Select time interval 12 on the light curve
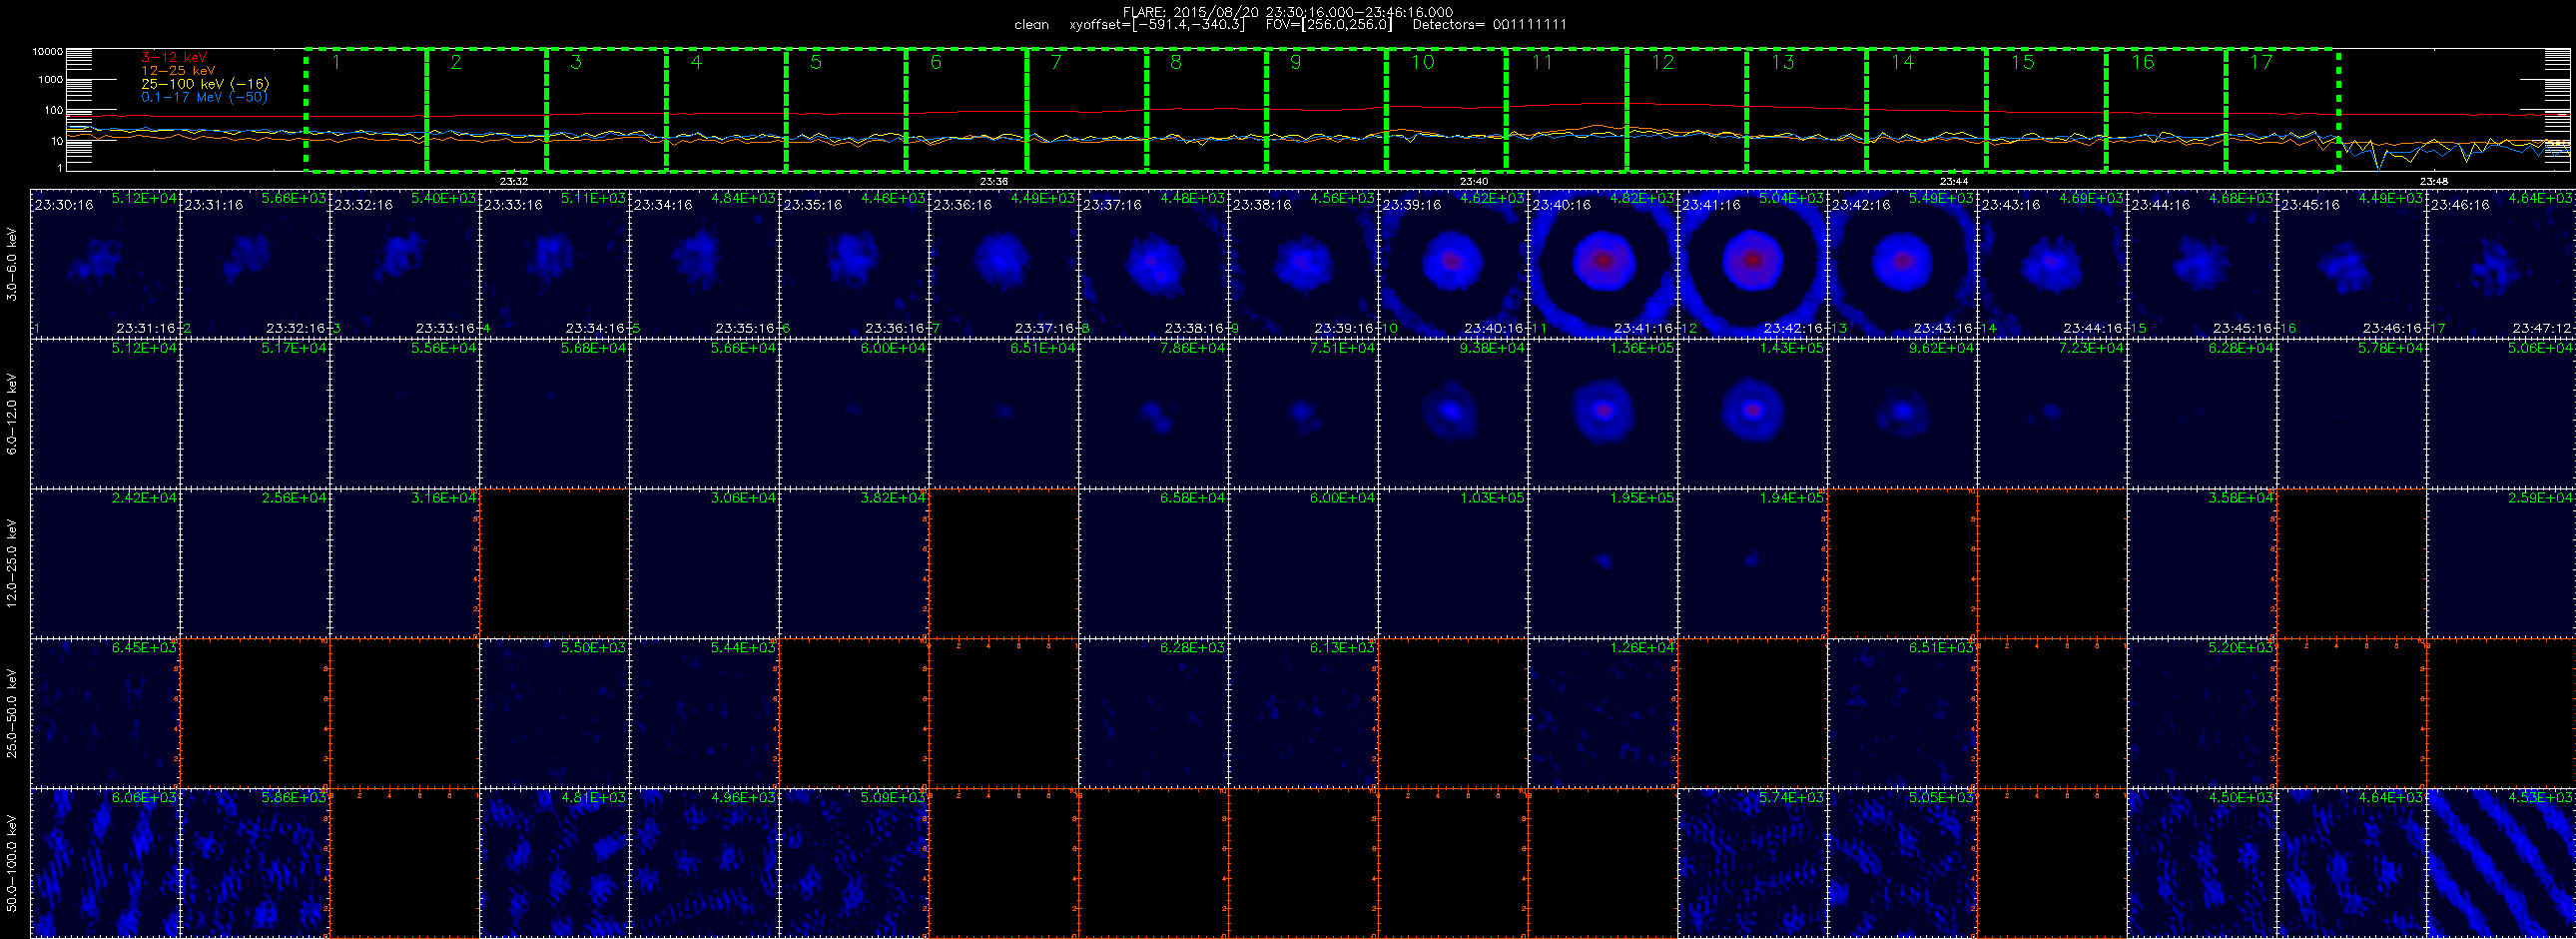 1686,110
